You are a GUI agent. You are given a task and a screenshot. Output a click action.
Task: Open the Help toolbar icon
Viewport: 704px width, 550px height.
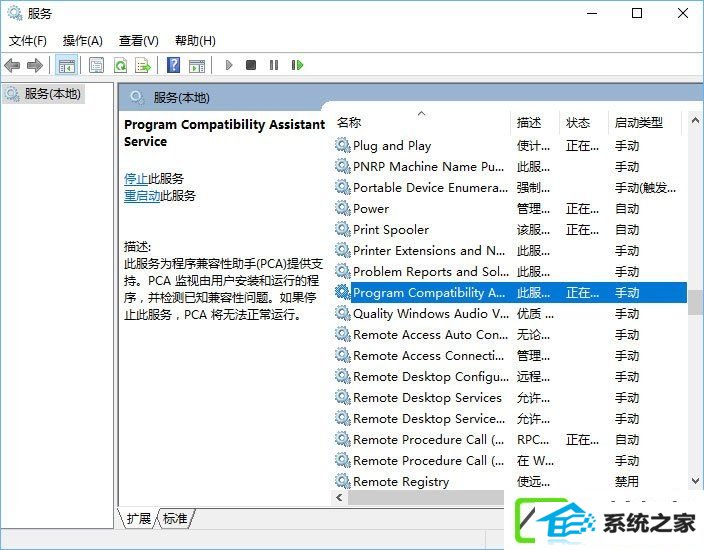click(173, 66)
